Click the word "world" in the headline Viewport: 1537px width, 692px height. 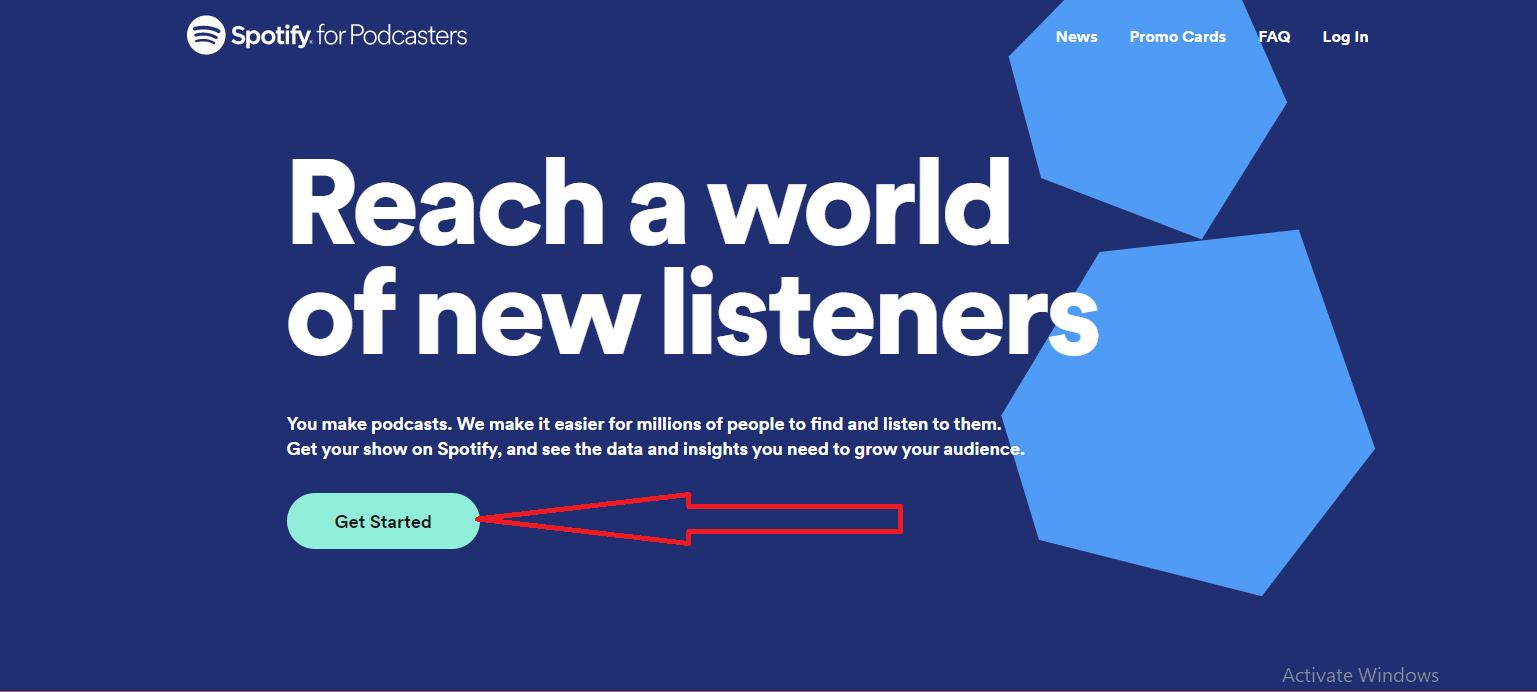[859, 204]
